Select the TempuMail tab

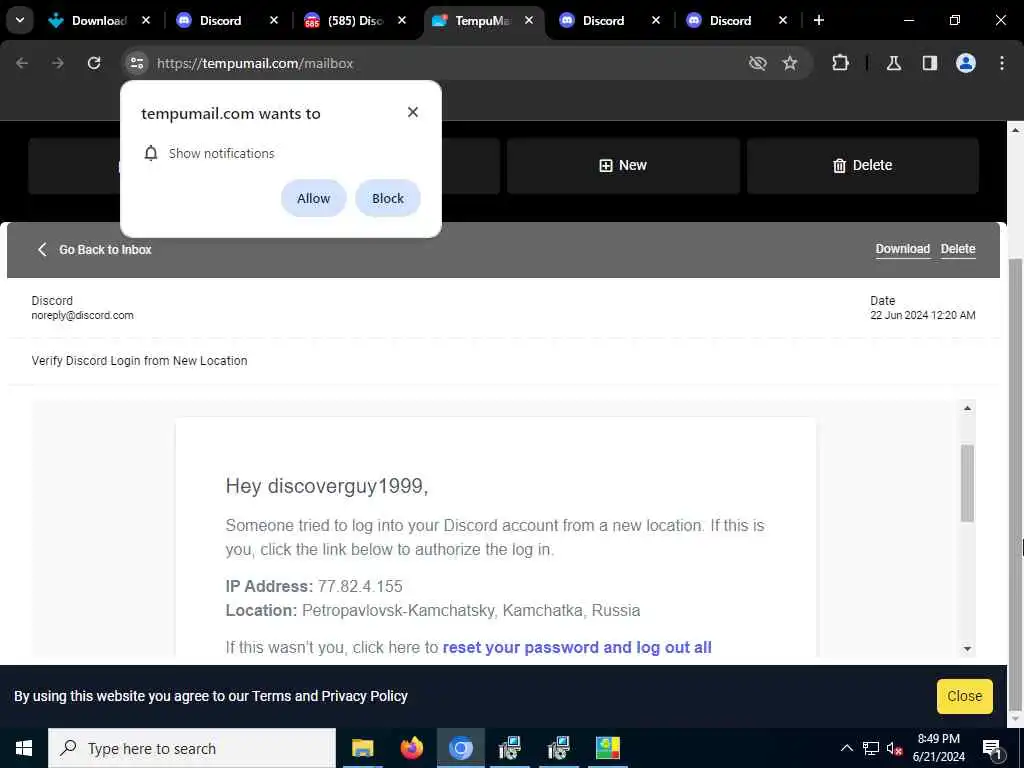click(x=482, y=21)
